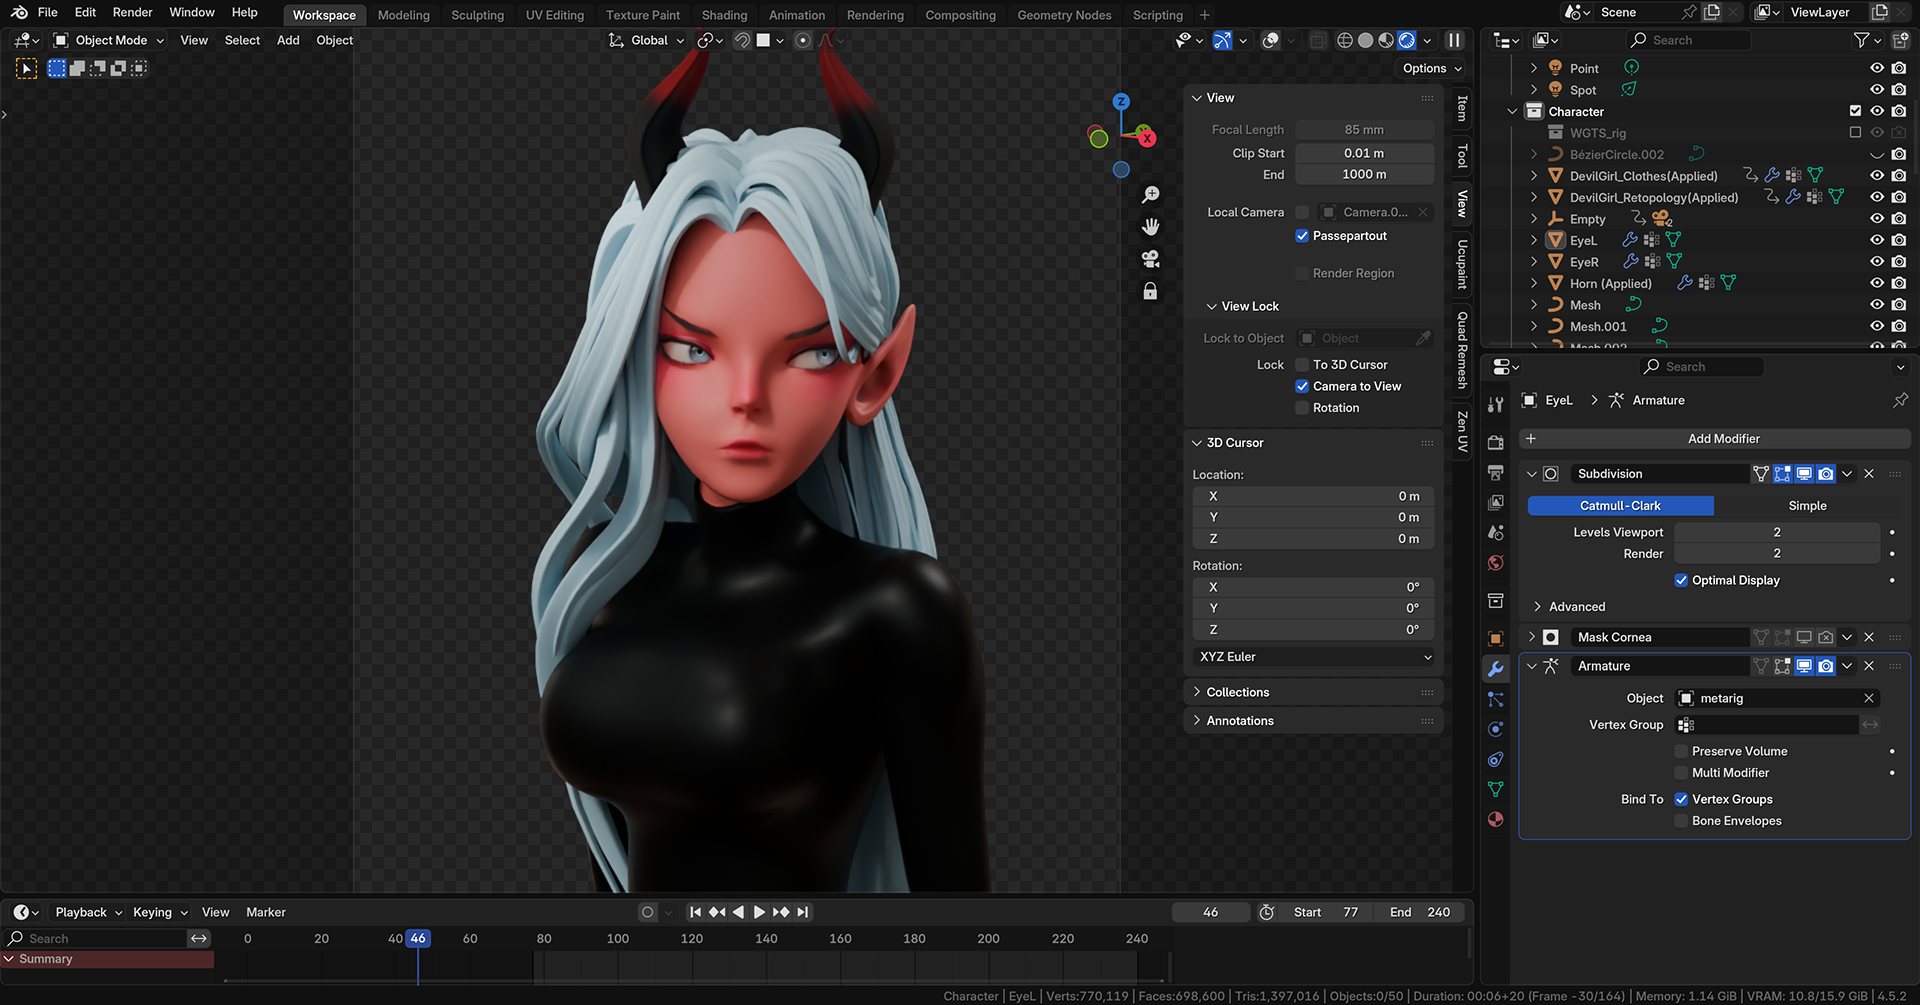The image size is (1920, 1005).
Task: Click the lock camera padlock icon
Action: [1151, 291]
